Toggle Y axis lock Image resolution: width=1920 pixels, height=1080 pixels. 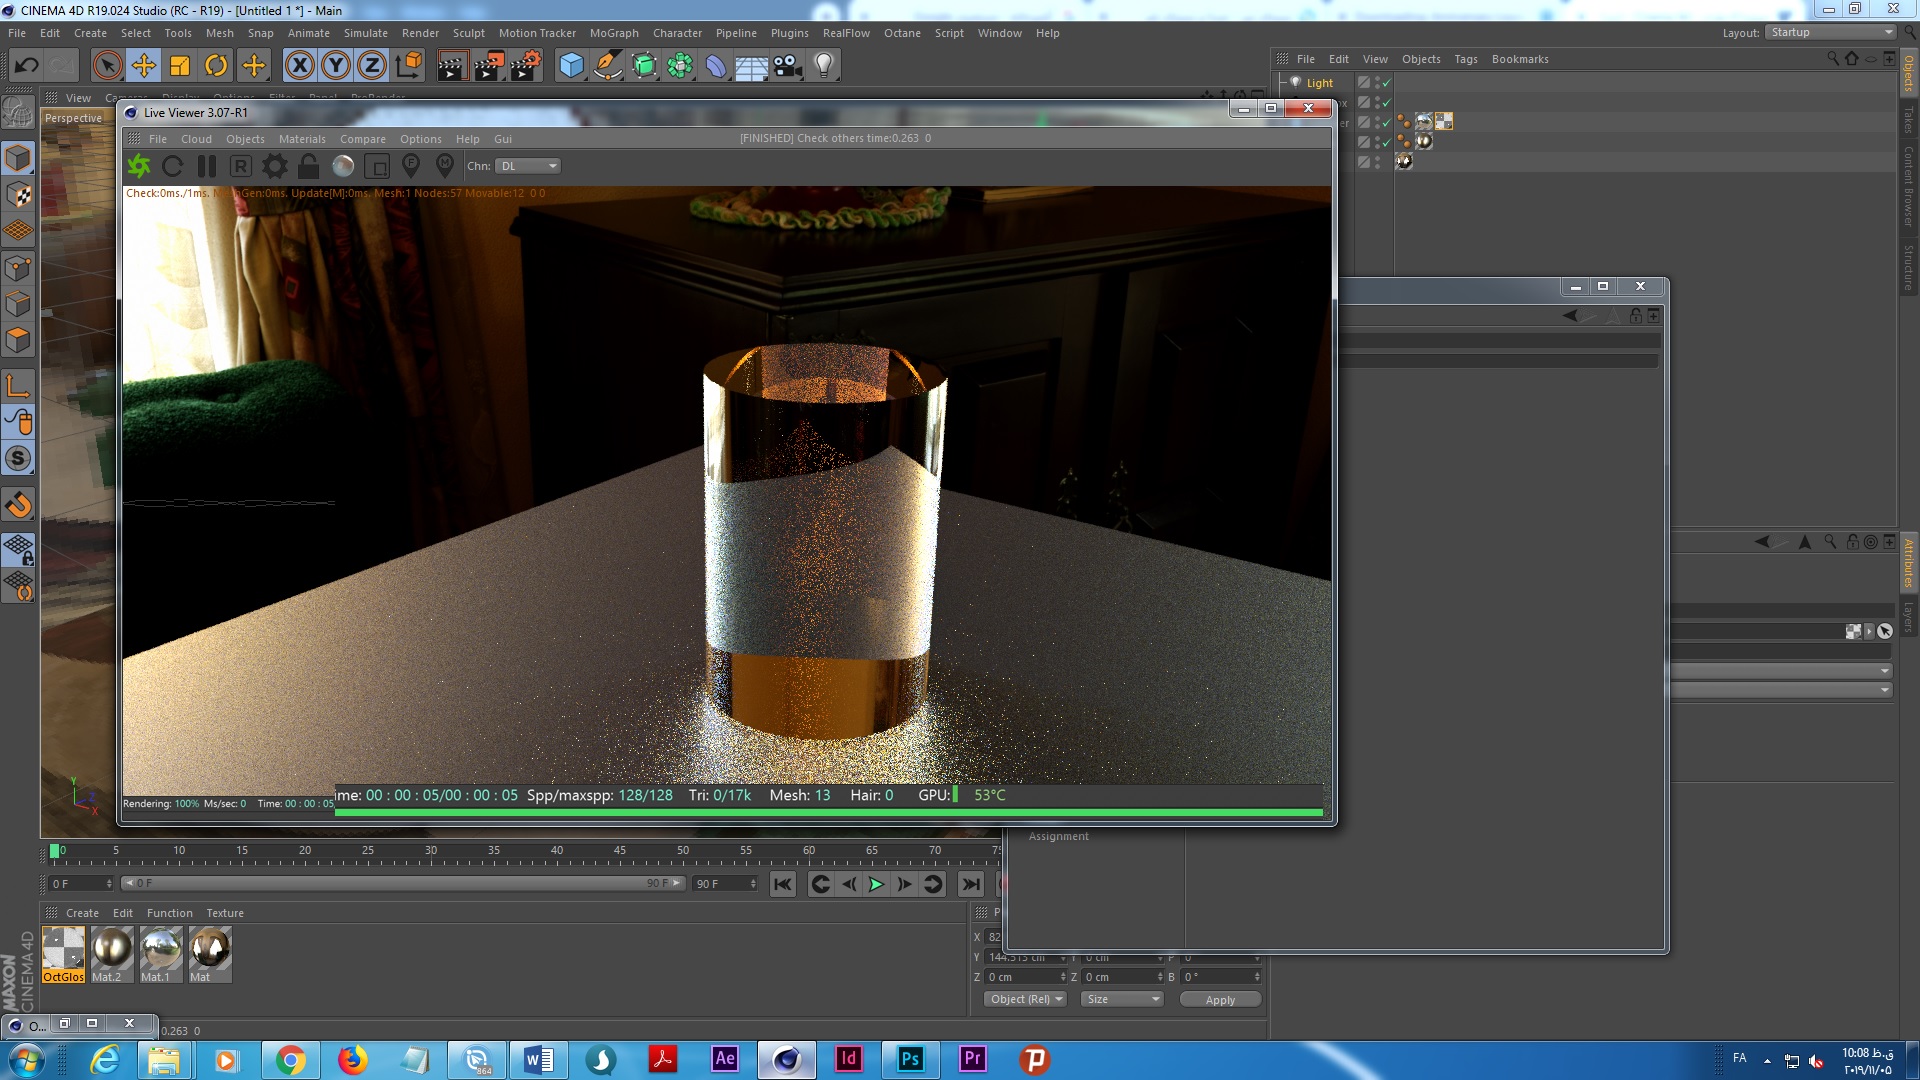336,66
